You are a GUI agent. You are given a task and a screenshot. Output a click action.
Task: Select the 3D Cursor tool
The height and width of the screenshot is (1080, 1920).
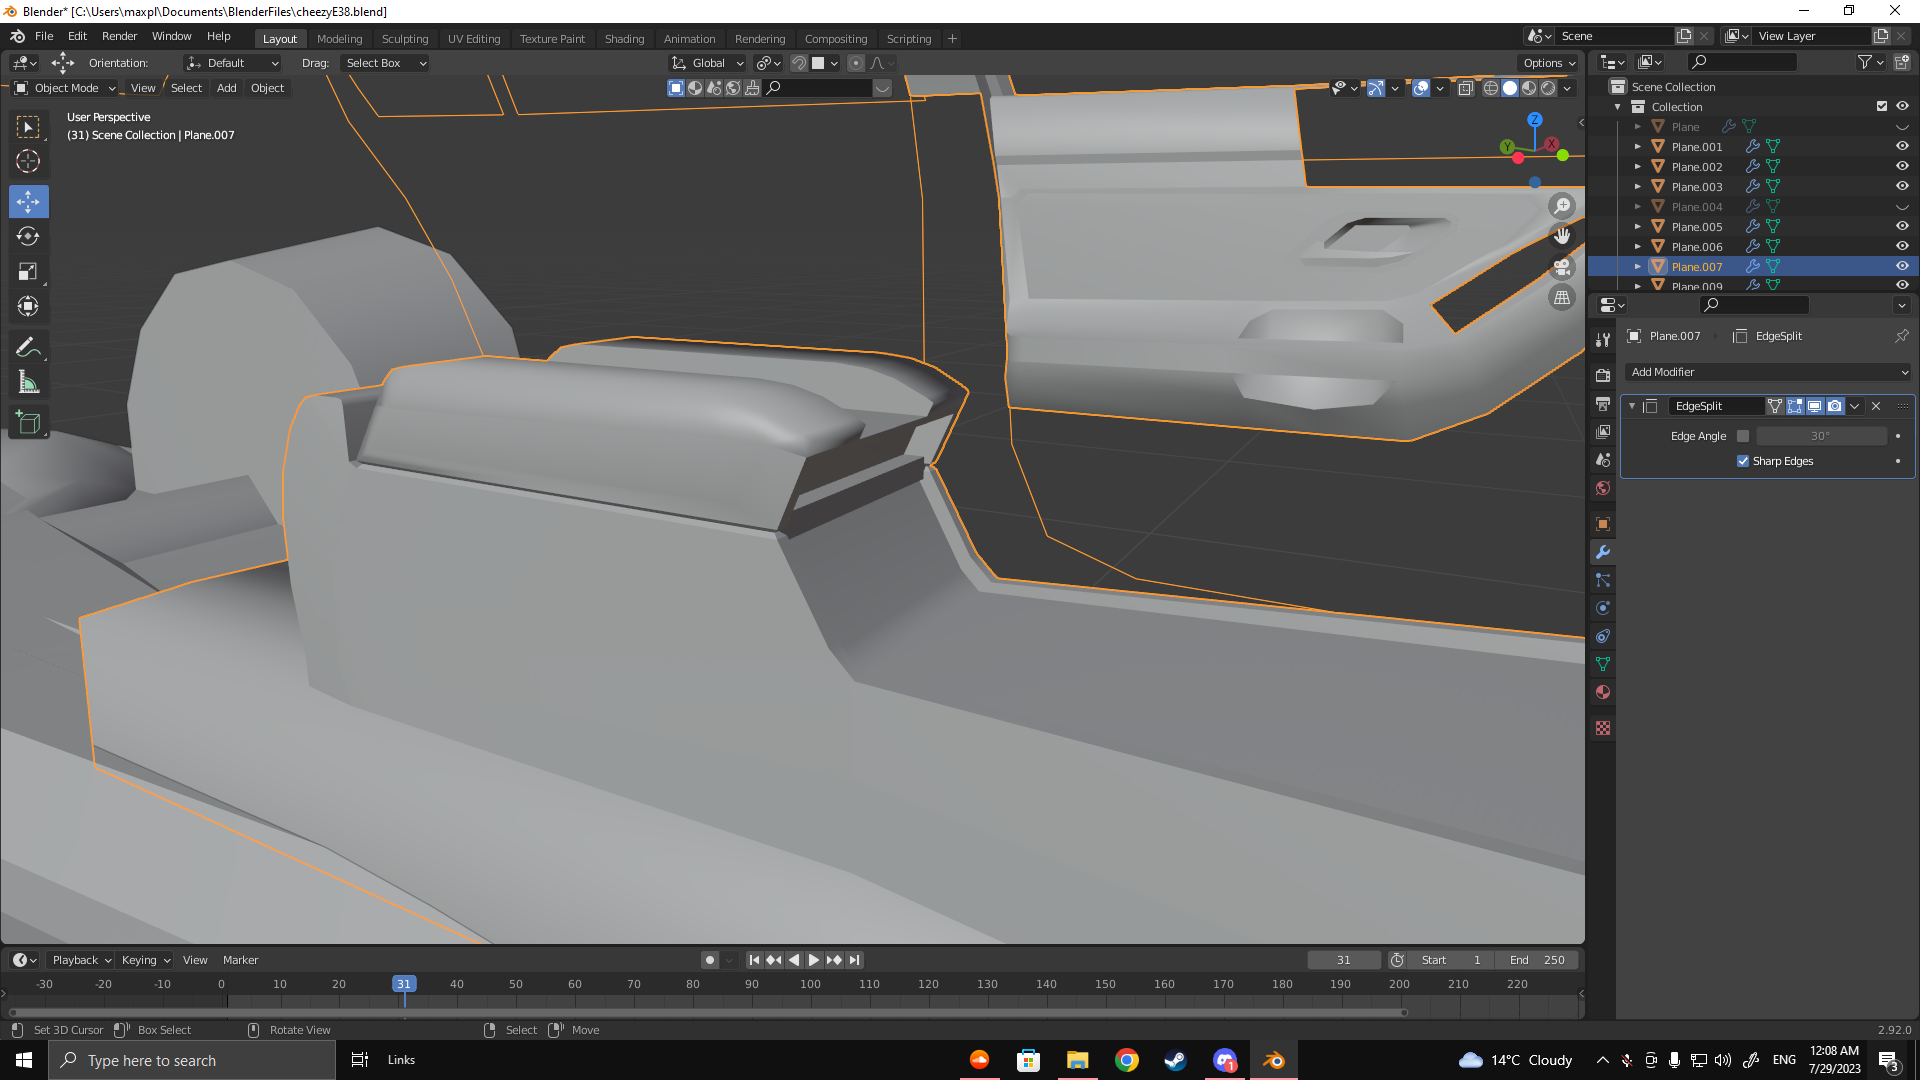pos(28,161)
